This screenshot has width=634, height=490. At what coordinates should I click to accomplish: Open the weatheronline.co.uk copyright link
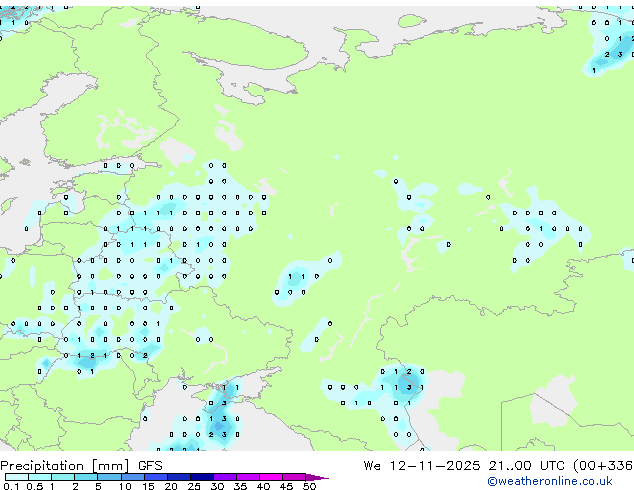tap(550, 481)
